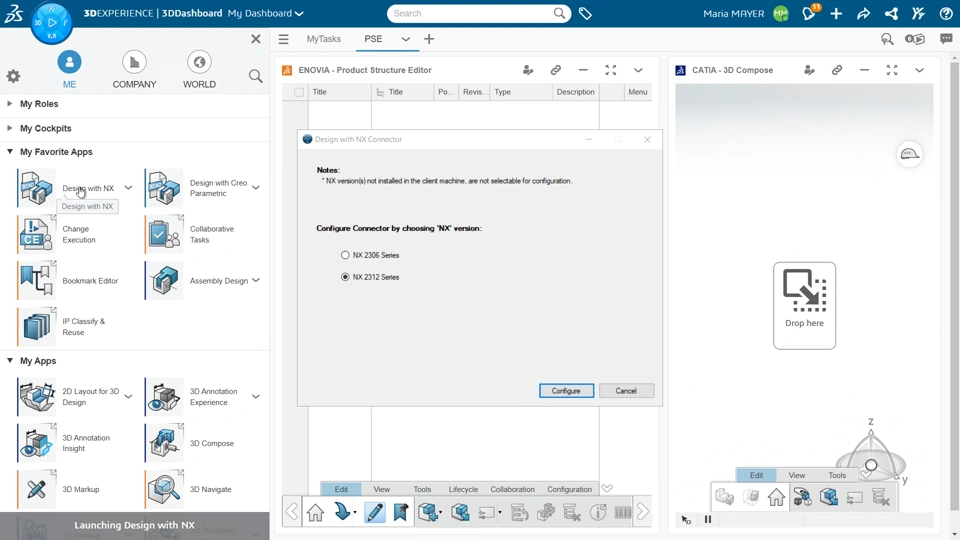Maximize the 3D Compose widget
This screenshot has width=960, height=540.
[x=892, y=70]
